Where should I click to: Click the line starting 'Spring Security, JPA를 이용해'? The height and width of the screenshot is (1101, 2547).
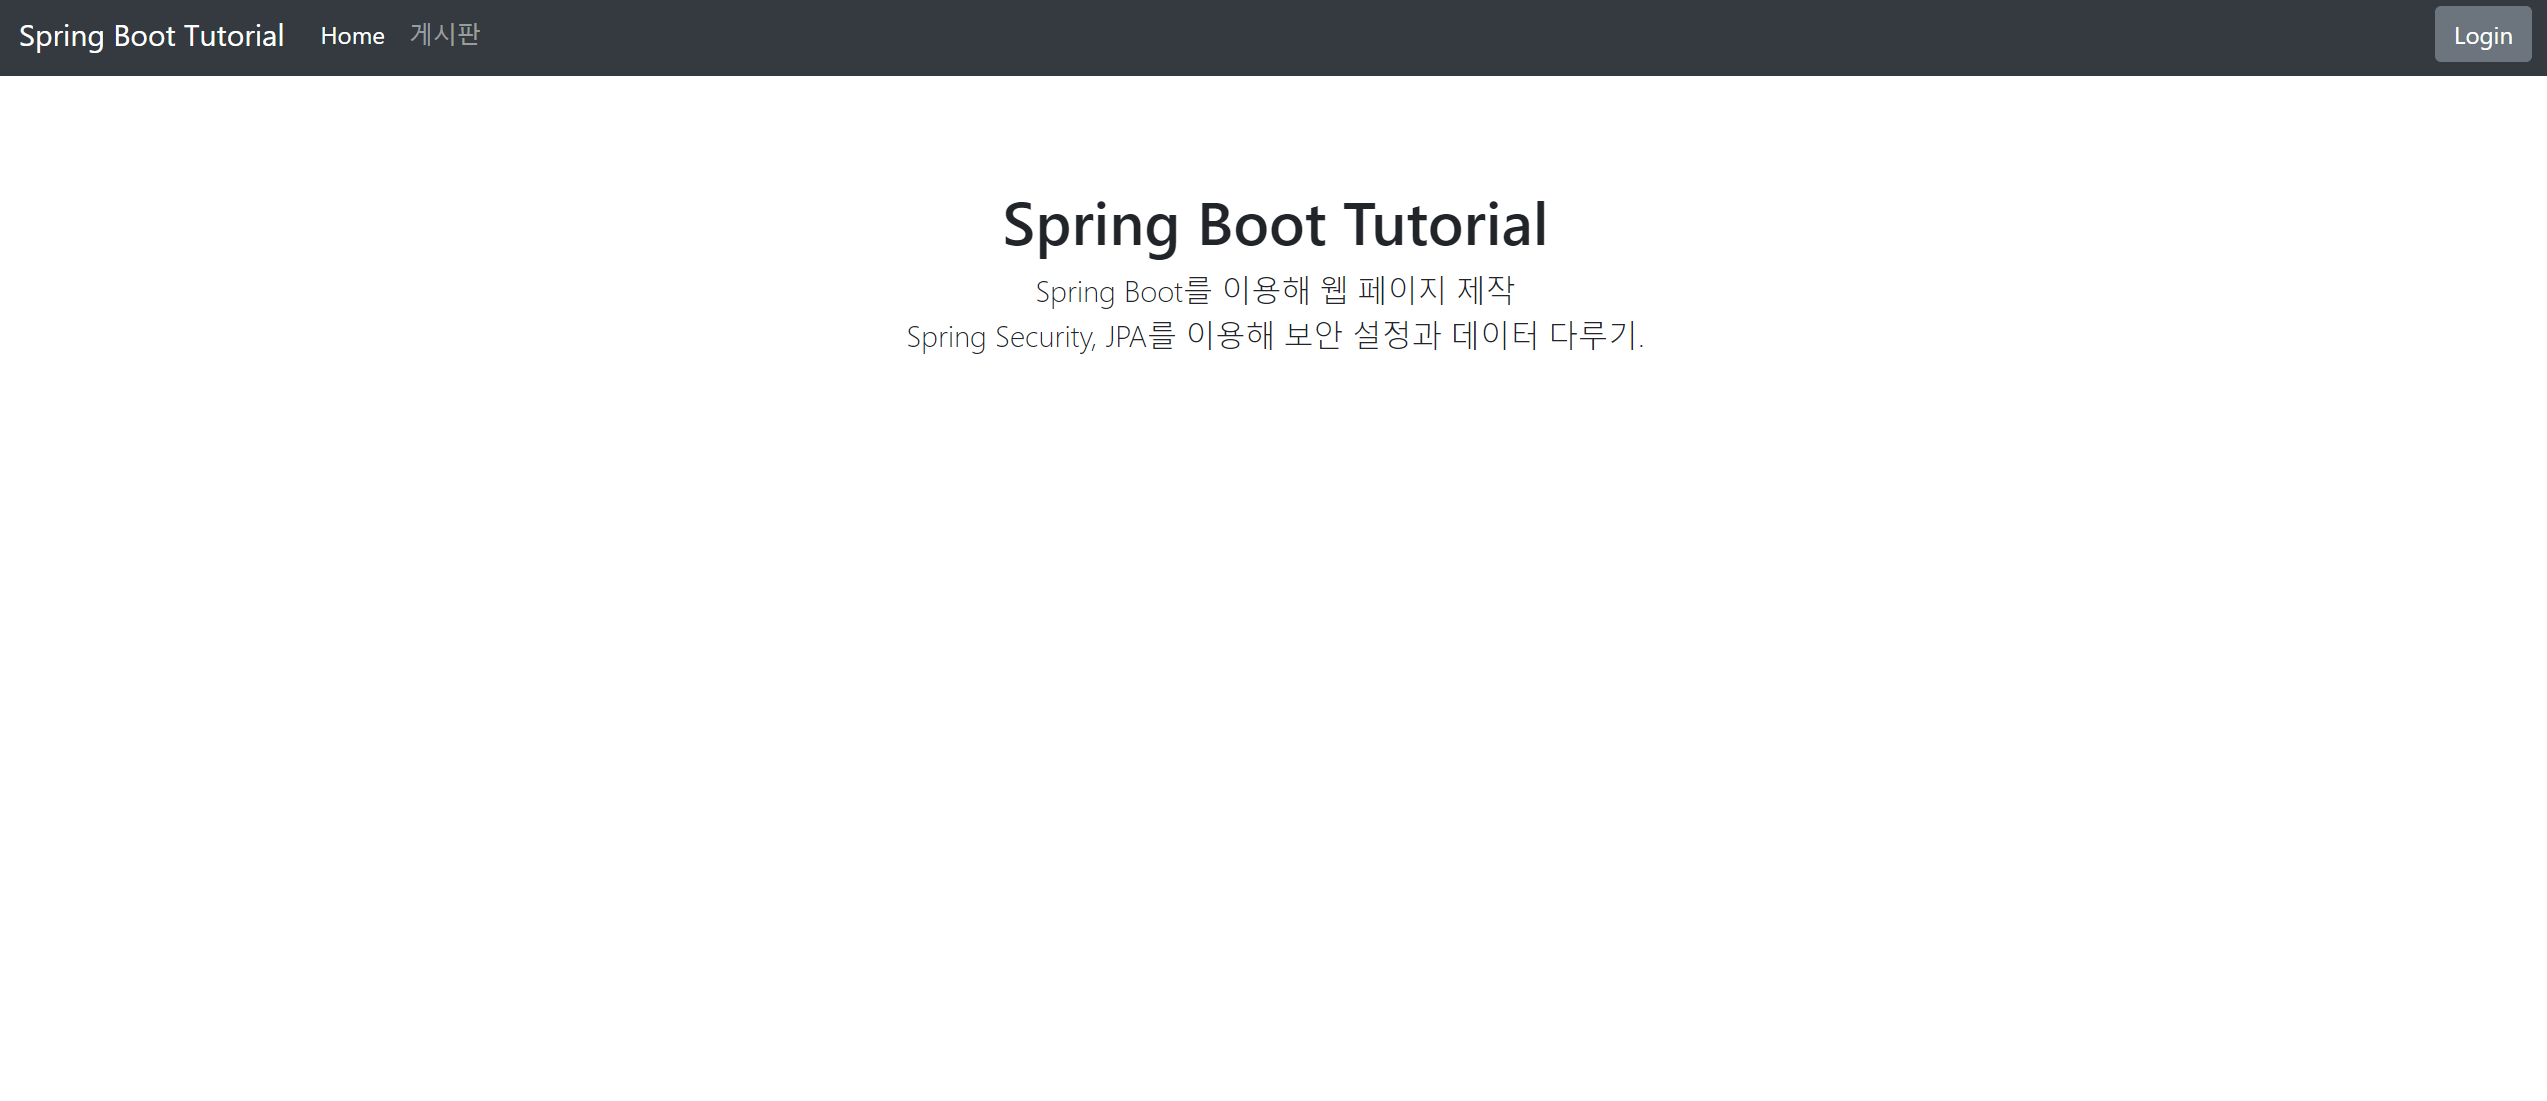pyautogui.click(x=1275, y=336)
